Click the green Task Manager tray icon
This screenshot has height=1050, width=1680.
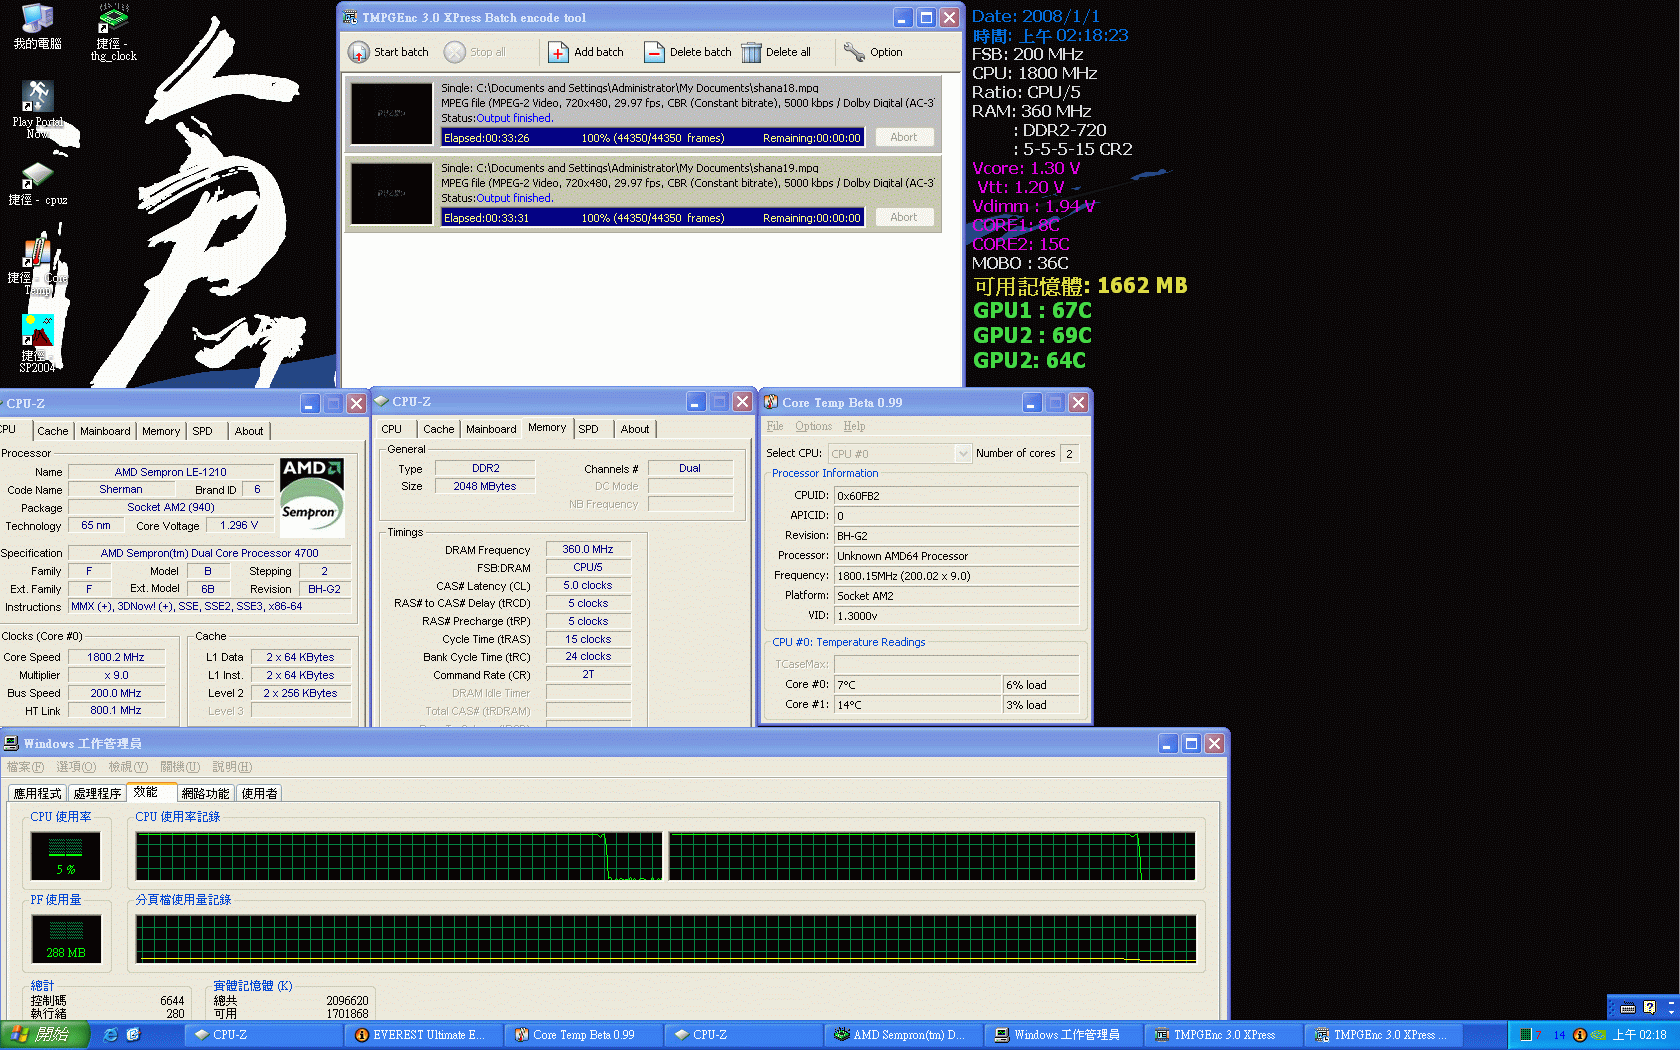coord(1525,1035)
